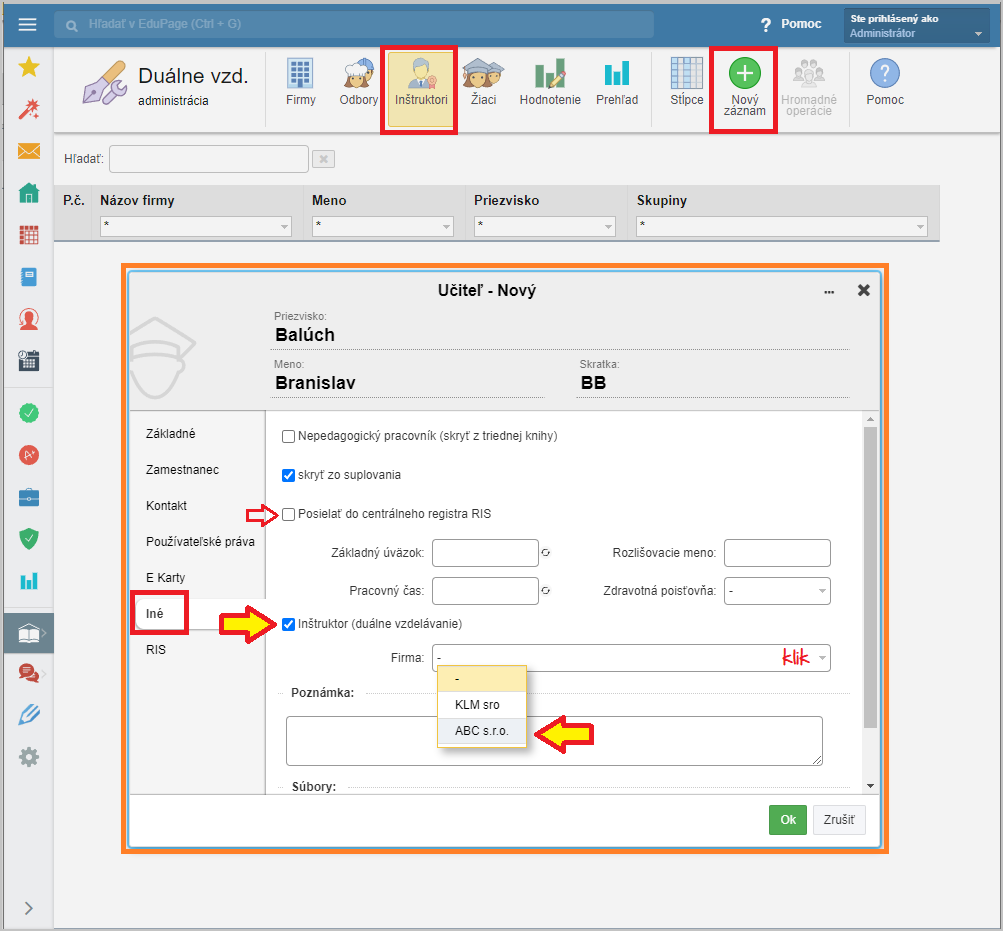
Task: Focus the EduPage global search field
Action: tap(354, 24)
